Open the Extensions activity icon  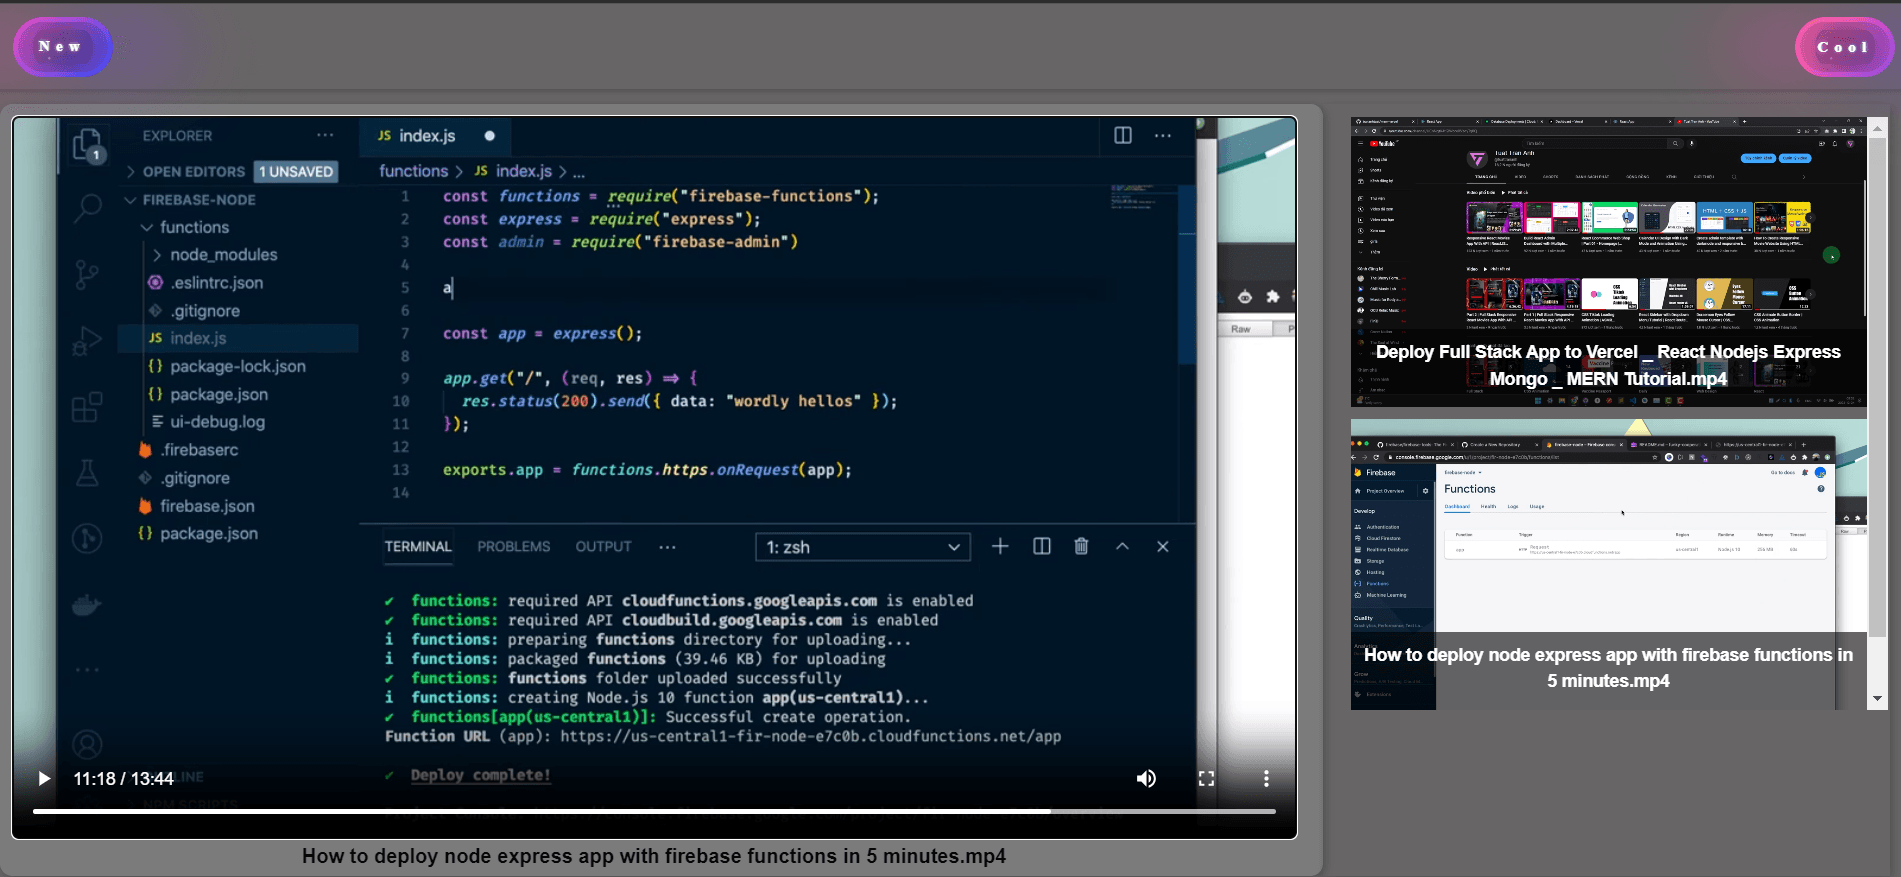88,407
